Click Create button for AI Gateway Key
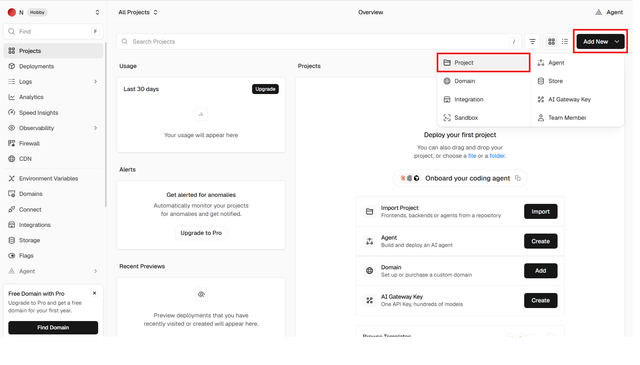The height and width of the screenshot is (365, 640). (x=540, y=300)
